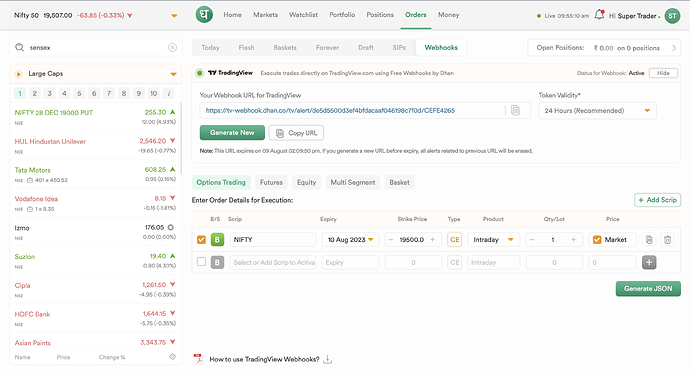Toggle CE type in empty row
Viewport: 690px width, 375px height.
click(455, 262)
